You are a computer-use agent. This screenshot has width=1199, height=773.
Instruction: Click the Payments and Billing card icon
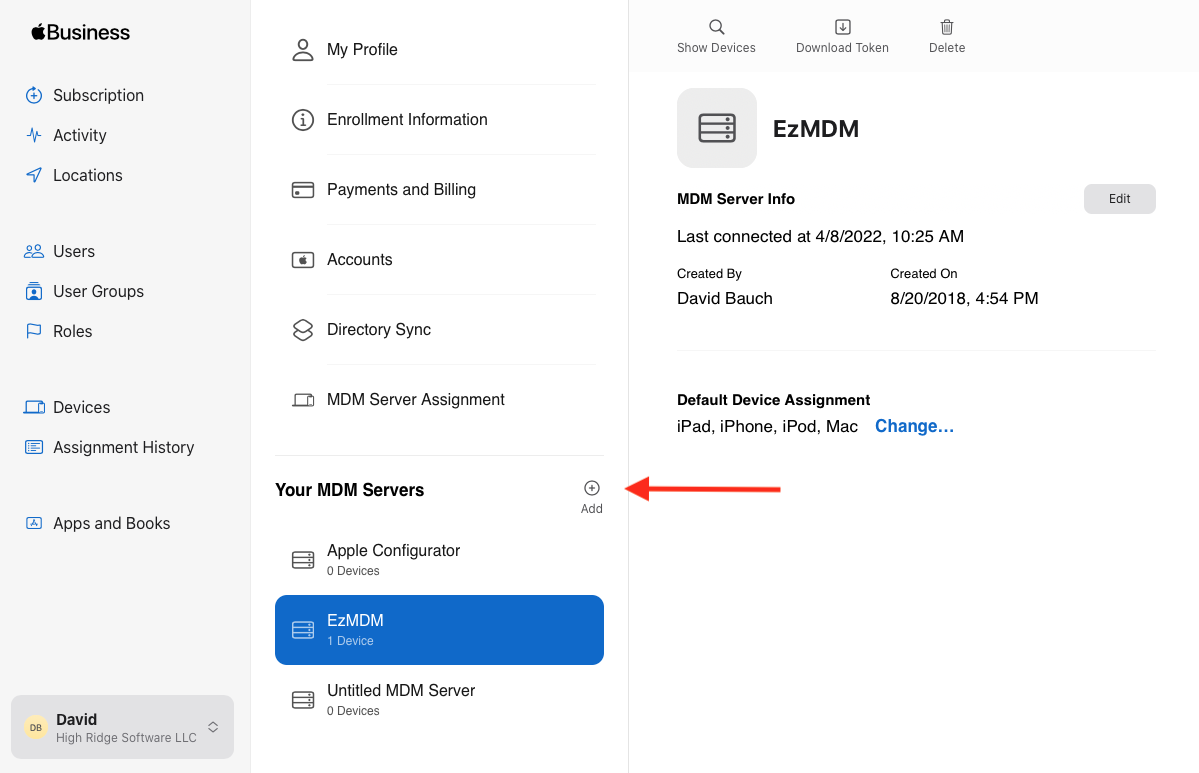303,190
